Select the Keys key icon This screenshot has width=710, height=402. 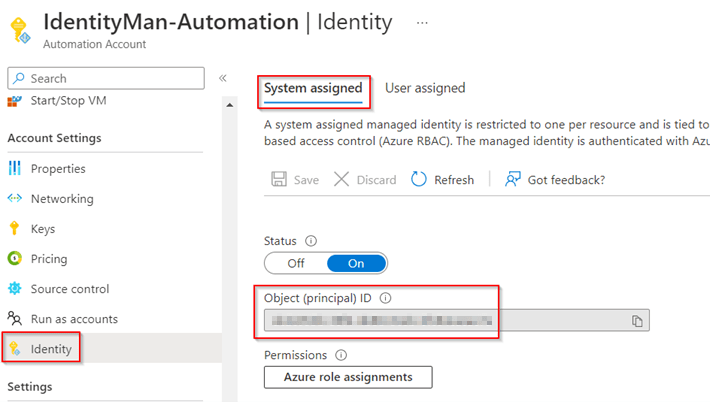point(15,229)
